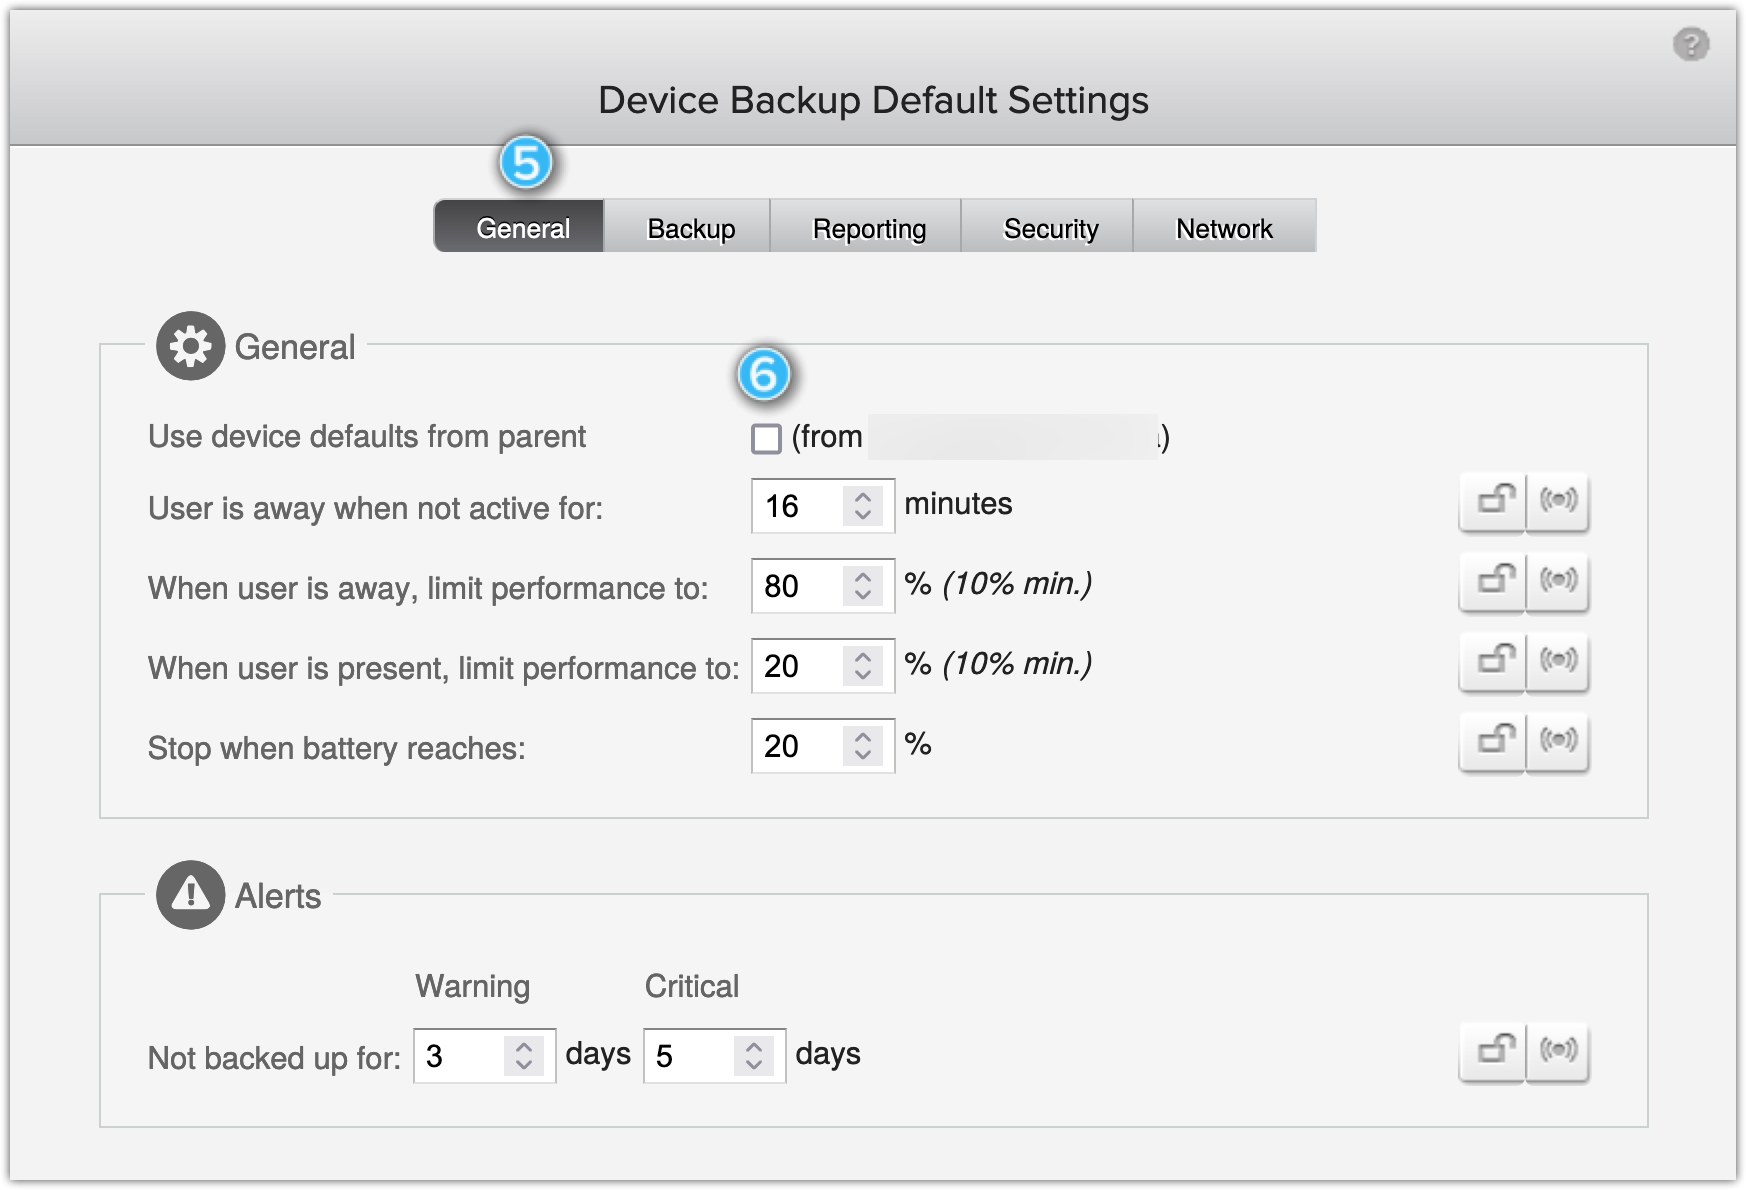Image resolution: width=1746 pixels, height=1190 pixels.
Task: Toggle lock for away performance limit
Action: [1493, 581]
